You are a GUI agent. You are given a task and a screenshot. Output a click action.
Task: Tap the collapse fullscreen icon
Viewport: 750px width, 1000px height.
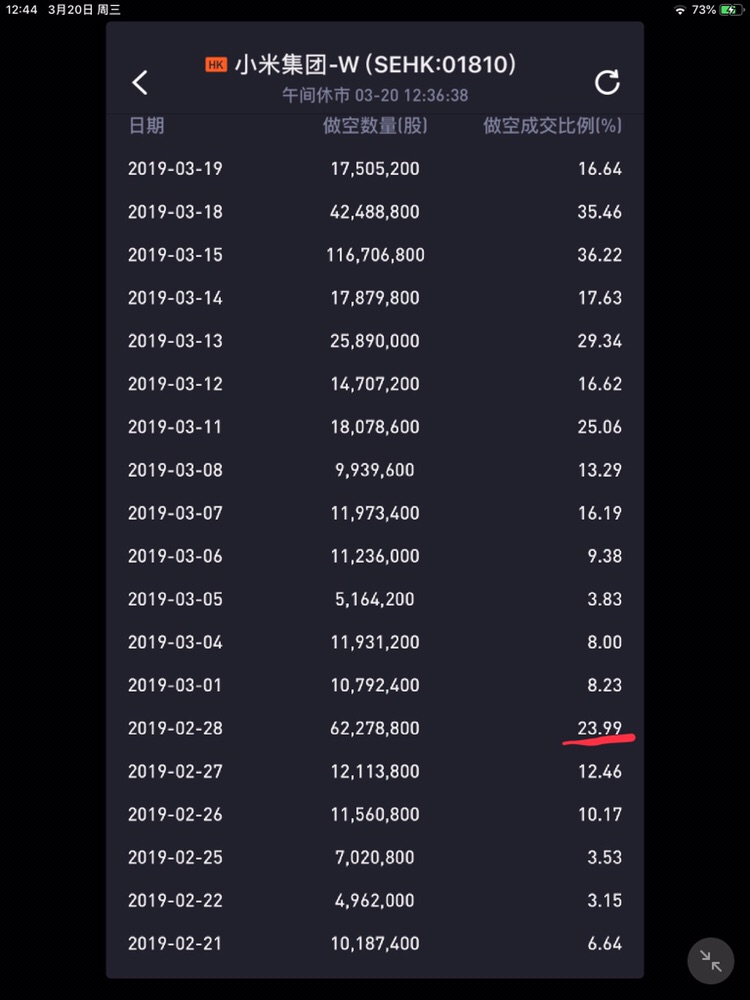click(x=711, y=962)
